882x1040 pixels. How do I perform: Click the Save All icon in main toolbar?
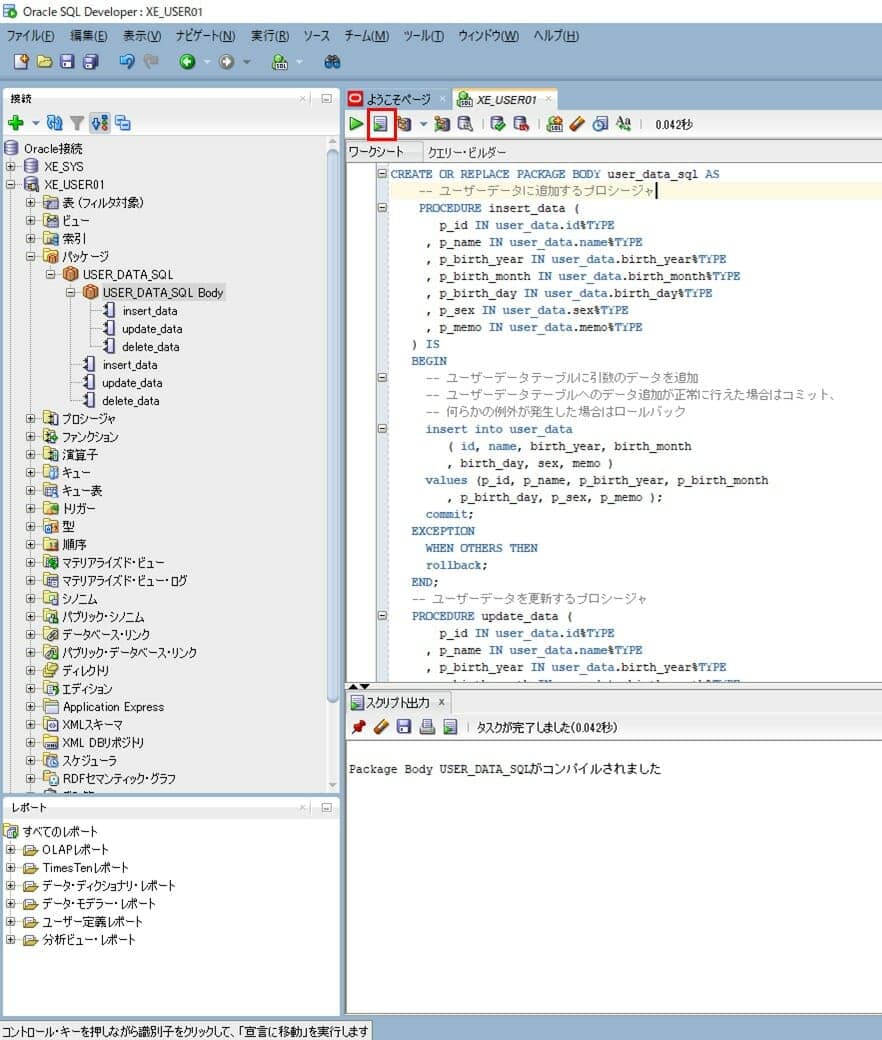tap(91, 62)
